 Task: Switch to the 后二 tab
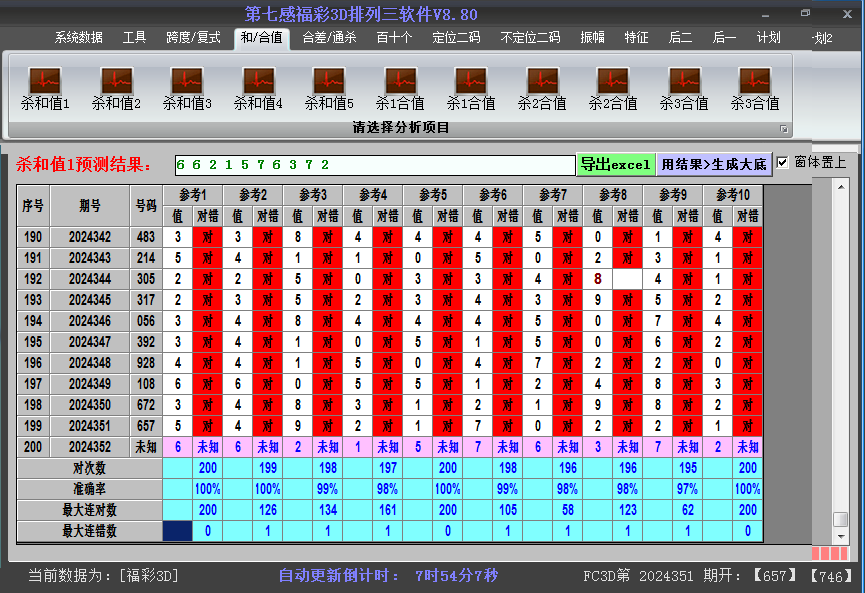click(680, 38)
